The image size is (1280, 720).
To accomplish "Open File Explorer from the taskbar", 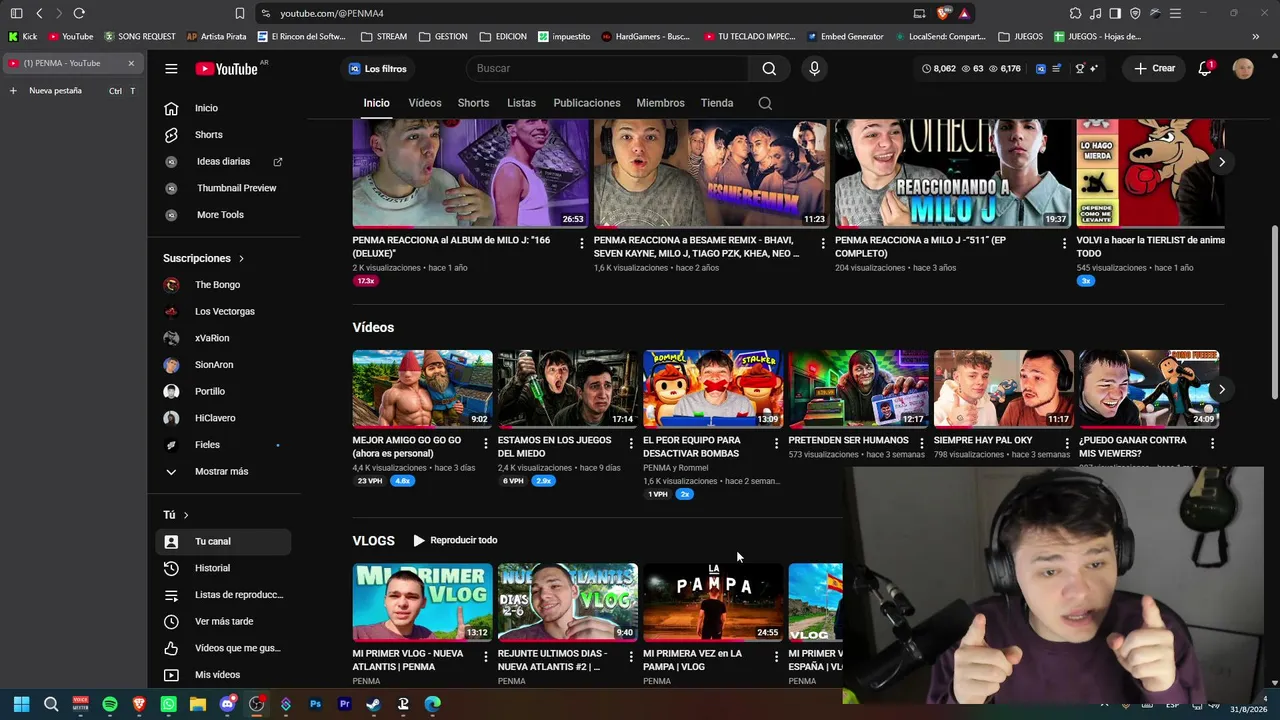I will click(198, 704).
